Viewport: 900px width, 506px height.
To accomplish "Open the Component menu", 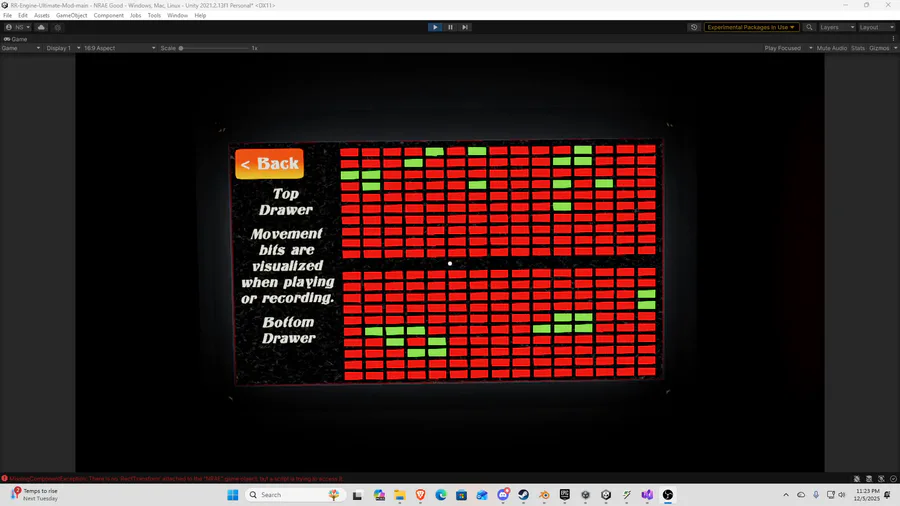I will click(x=108, y=15).
